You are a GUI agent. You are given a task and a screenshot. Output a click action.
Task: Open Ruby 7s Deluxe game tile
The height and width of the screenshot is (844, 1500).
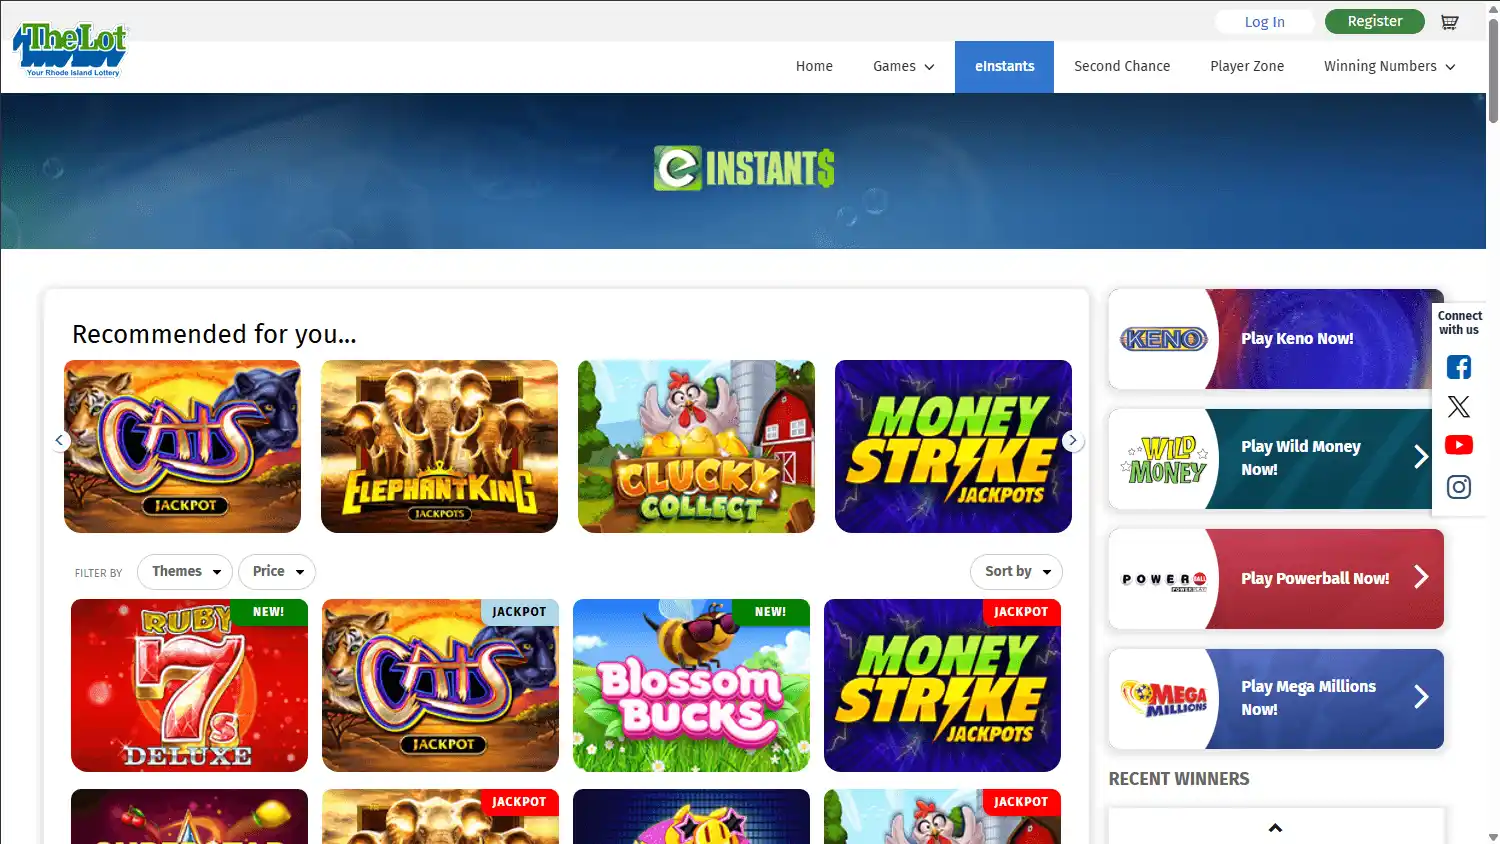click(x=189, y=685)
